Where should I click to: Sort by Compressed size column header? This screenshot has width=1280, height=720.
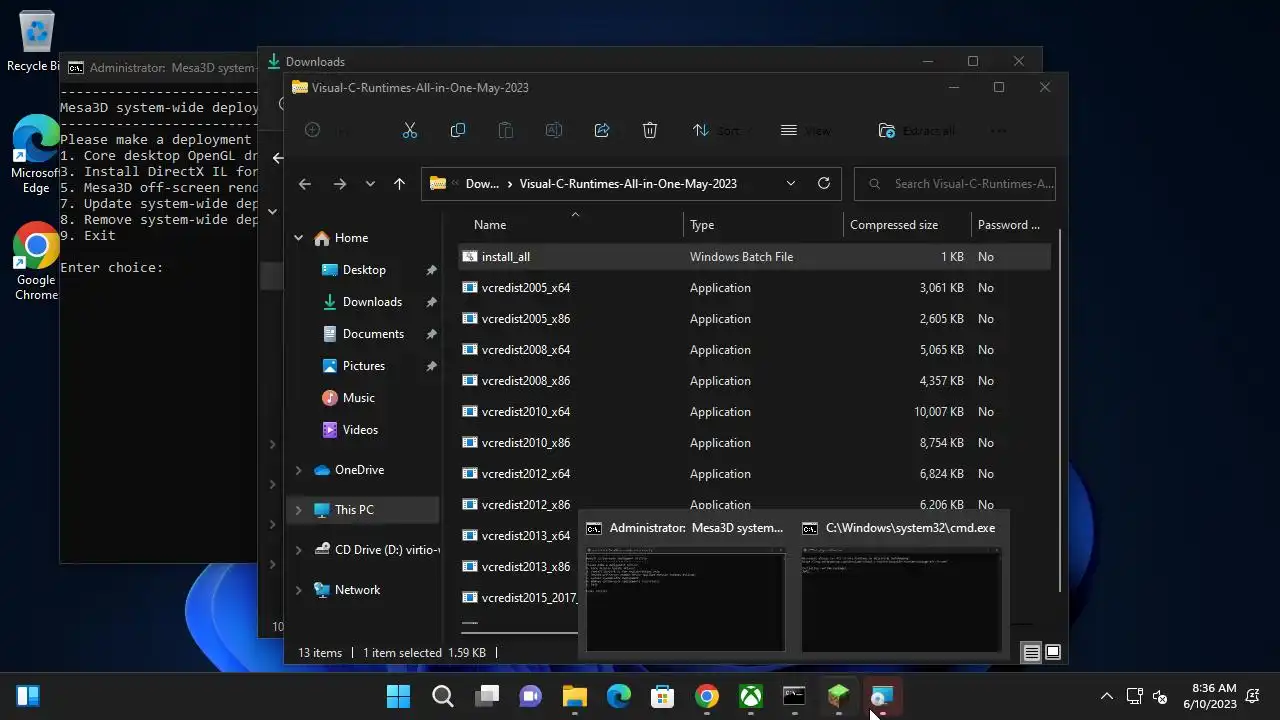(x=894, y=225)
